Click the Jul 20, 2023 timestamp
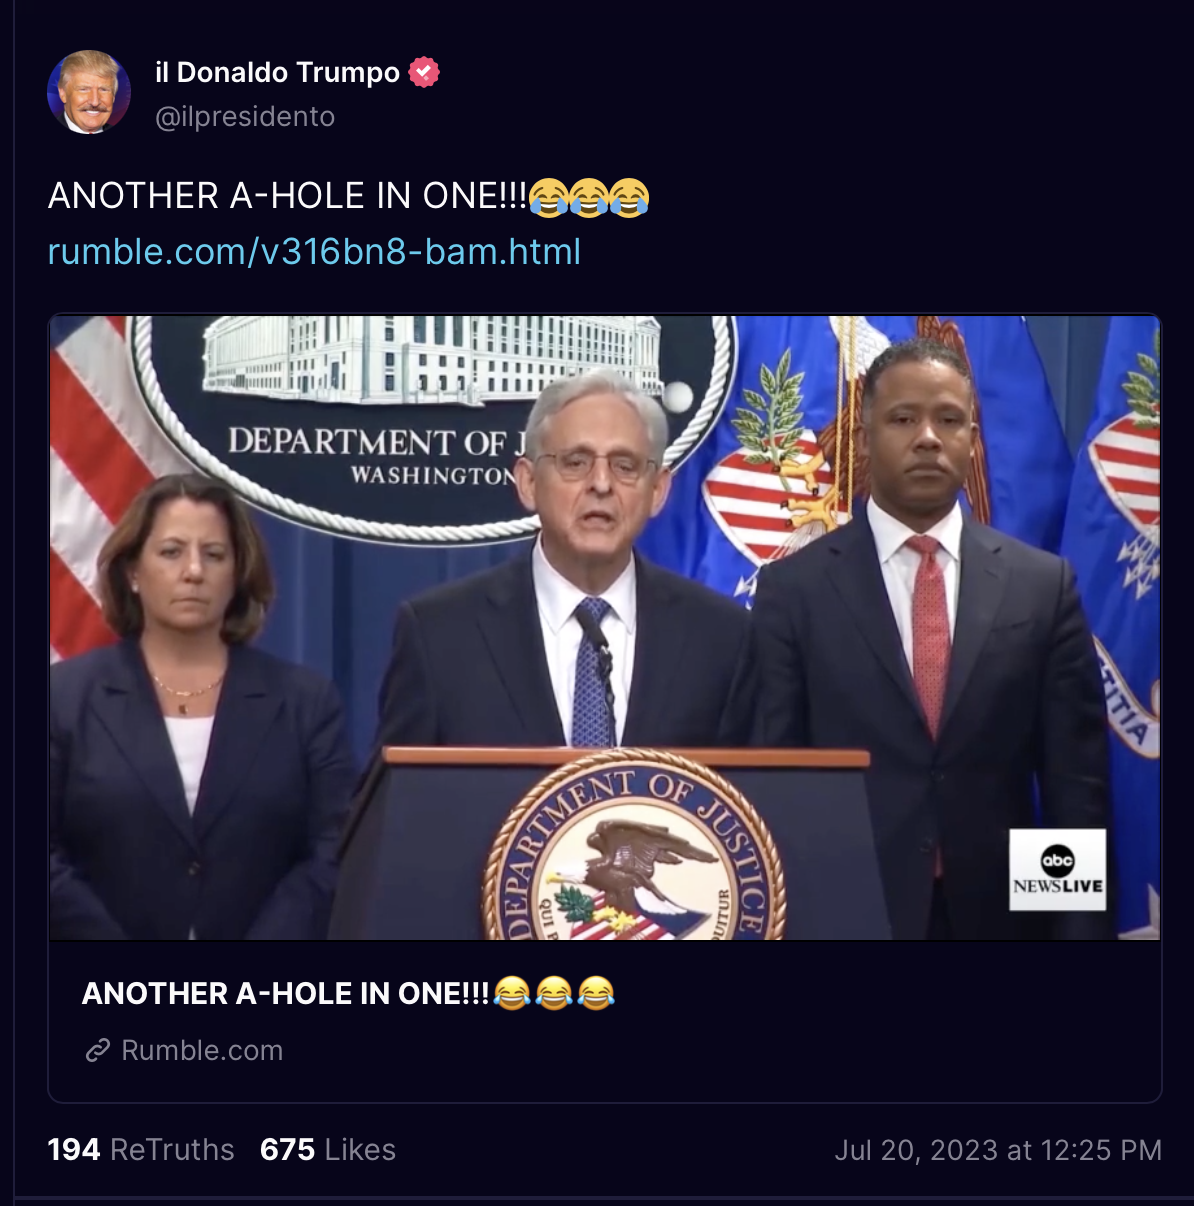 pos(998,1150)
